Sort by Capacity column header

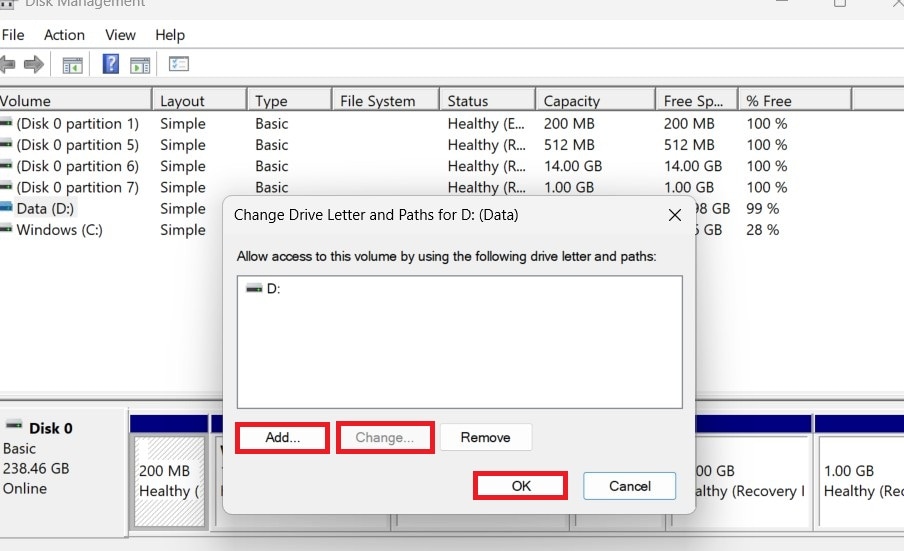(x=596, y=101)
